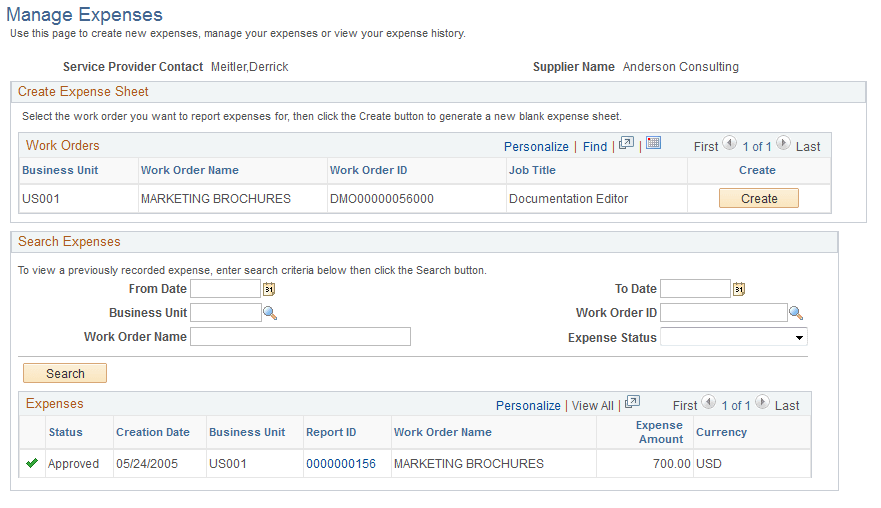Open the To Date calendar picker
881x508 pixels.
[739, 289]
